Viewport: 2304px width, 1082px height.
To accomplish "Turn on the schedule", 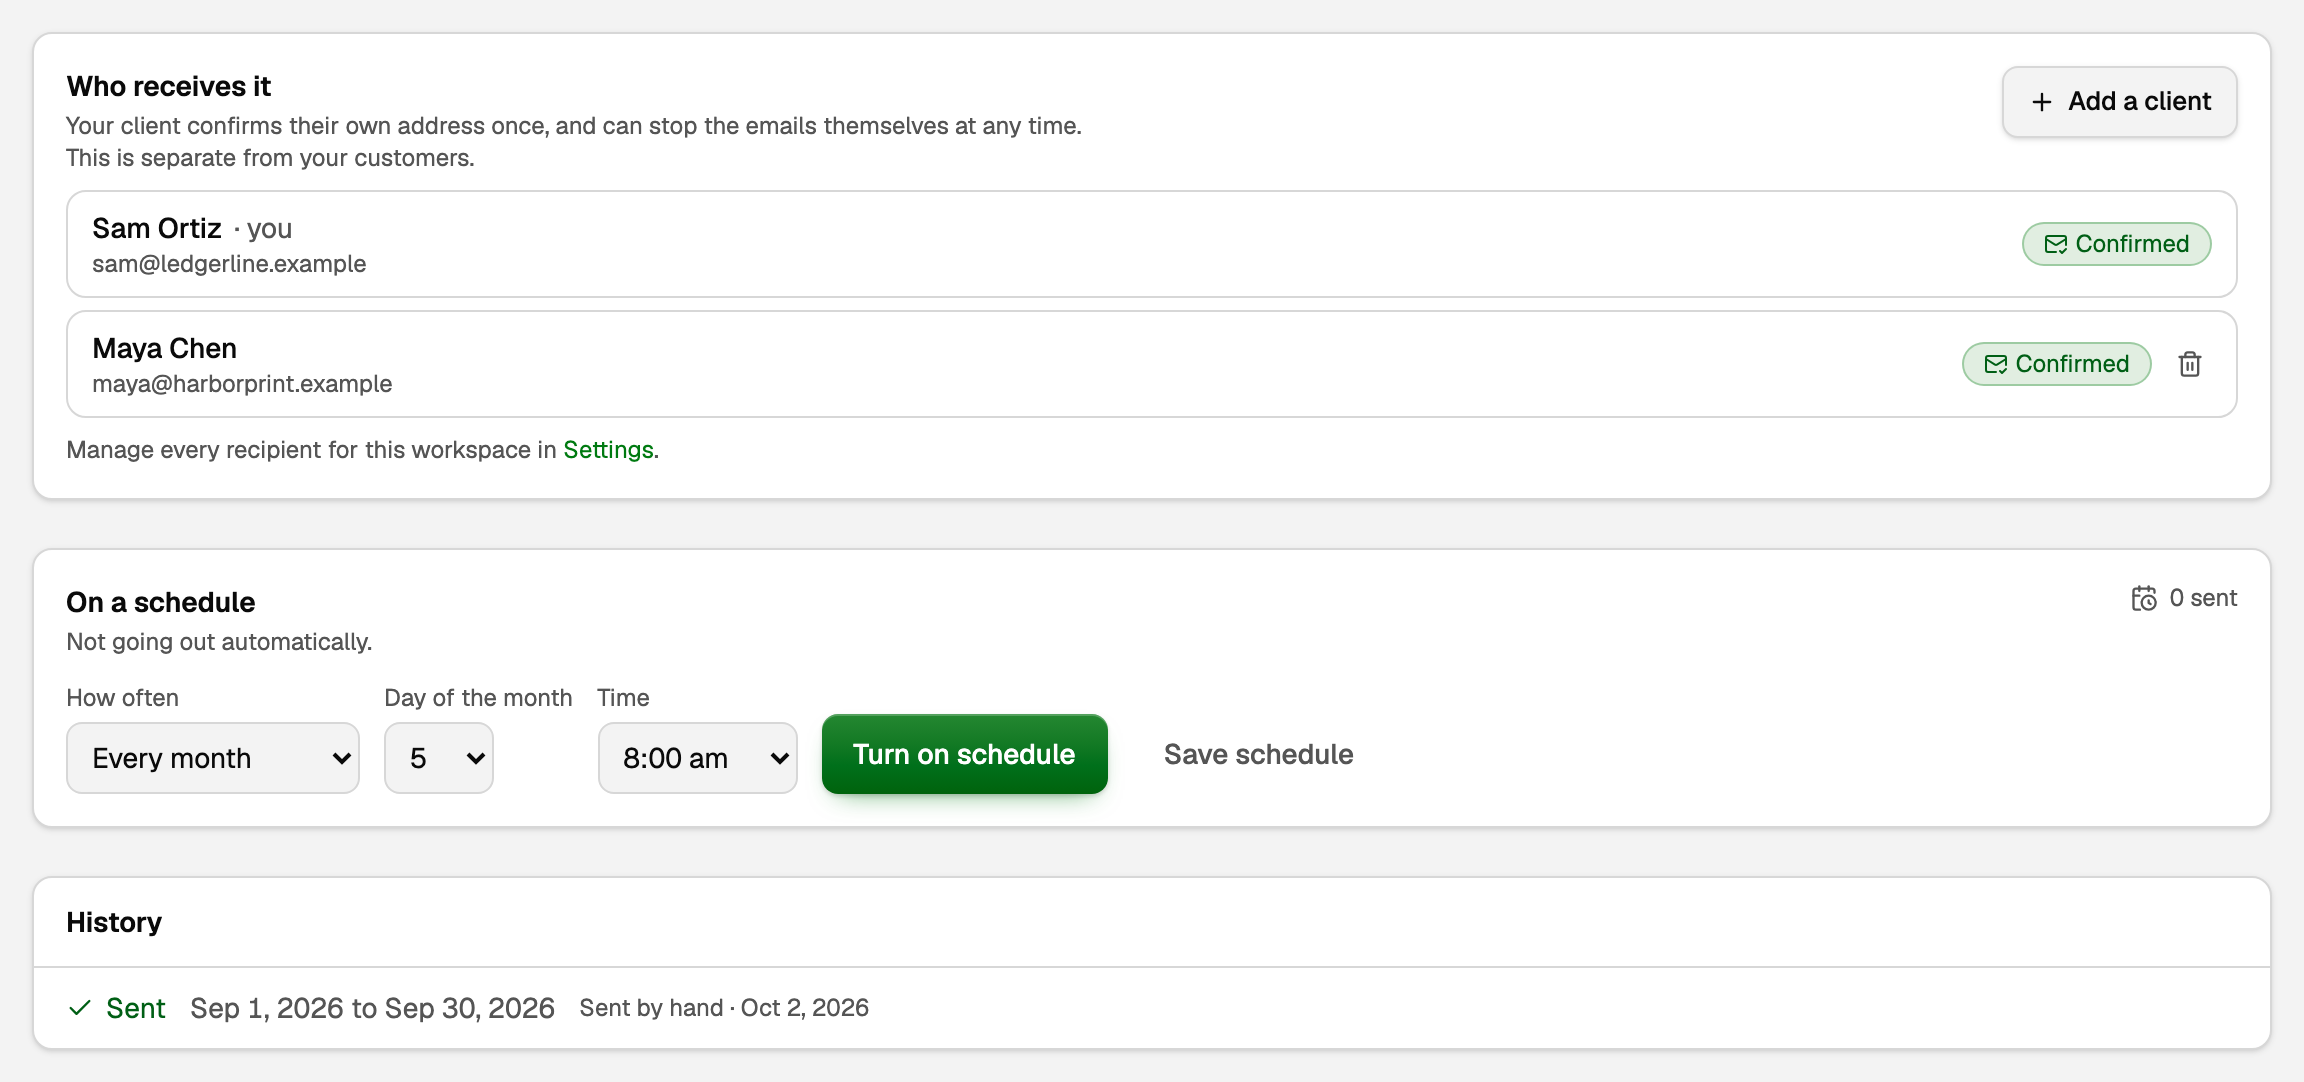I will (965, 754).
